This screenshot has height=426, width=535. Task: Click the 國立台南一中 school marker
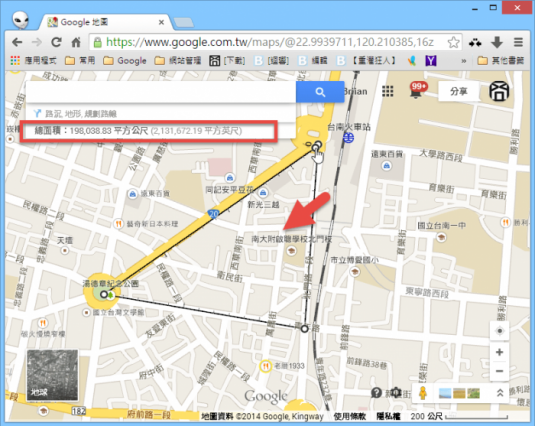pyautogui.click(x=442, y=237)
